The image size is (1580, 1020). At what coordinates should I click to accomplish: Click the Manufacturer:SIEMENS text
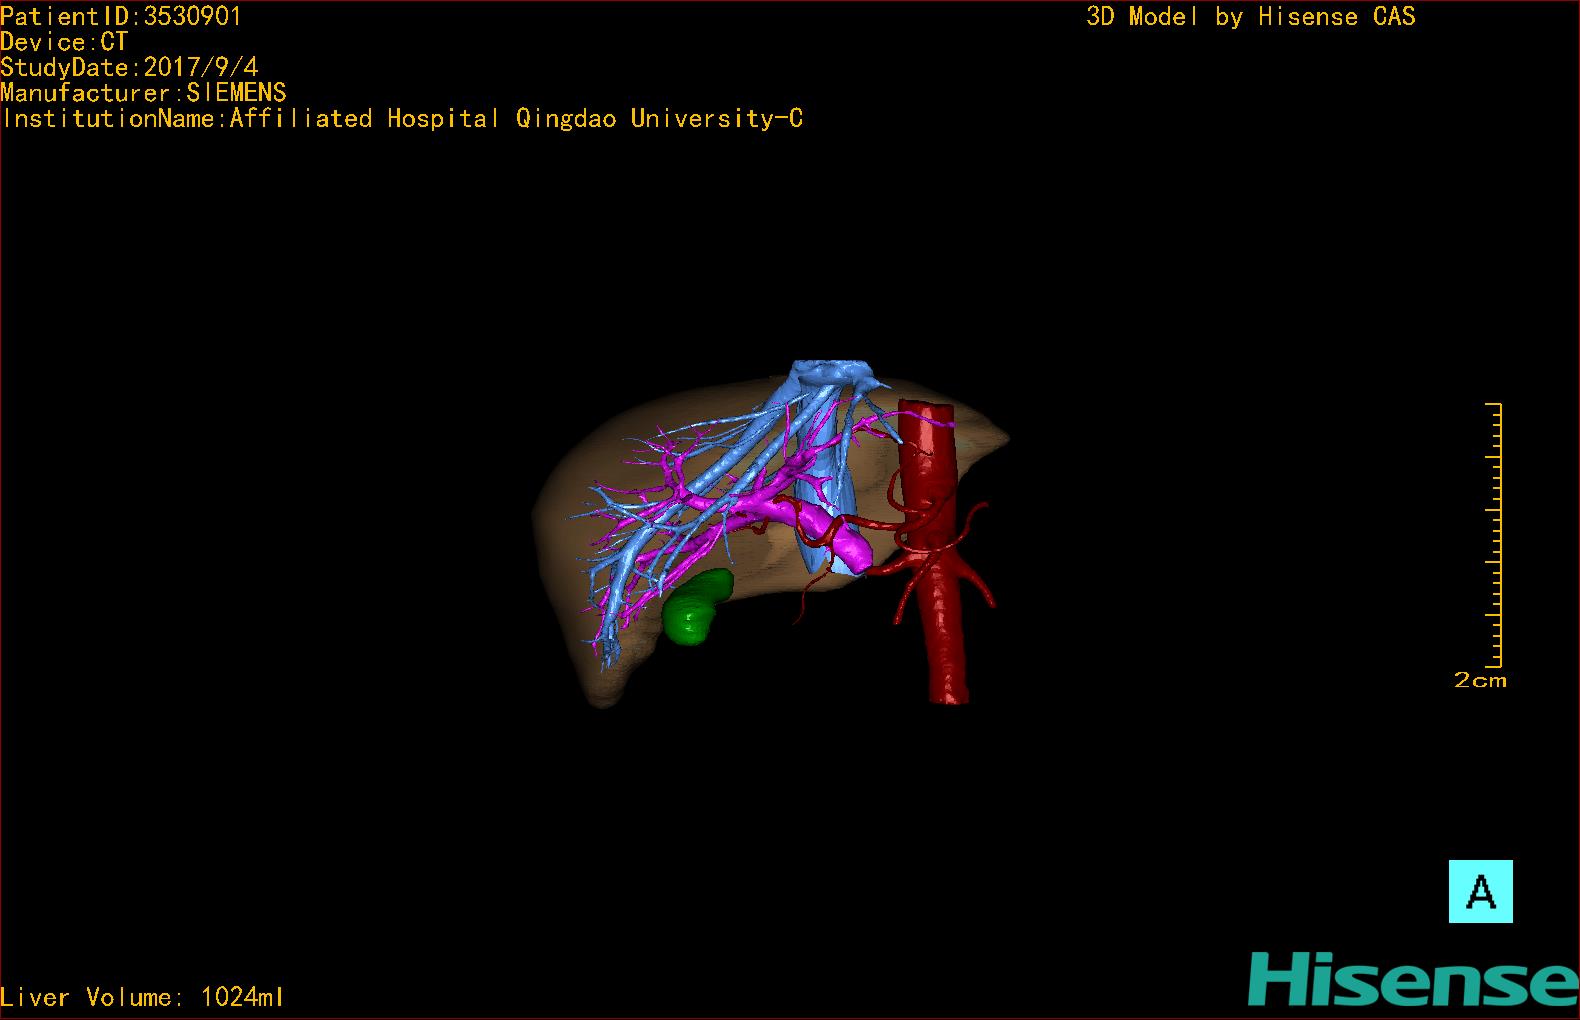[143, 93]
